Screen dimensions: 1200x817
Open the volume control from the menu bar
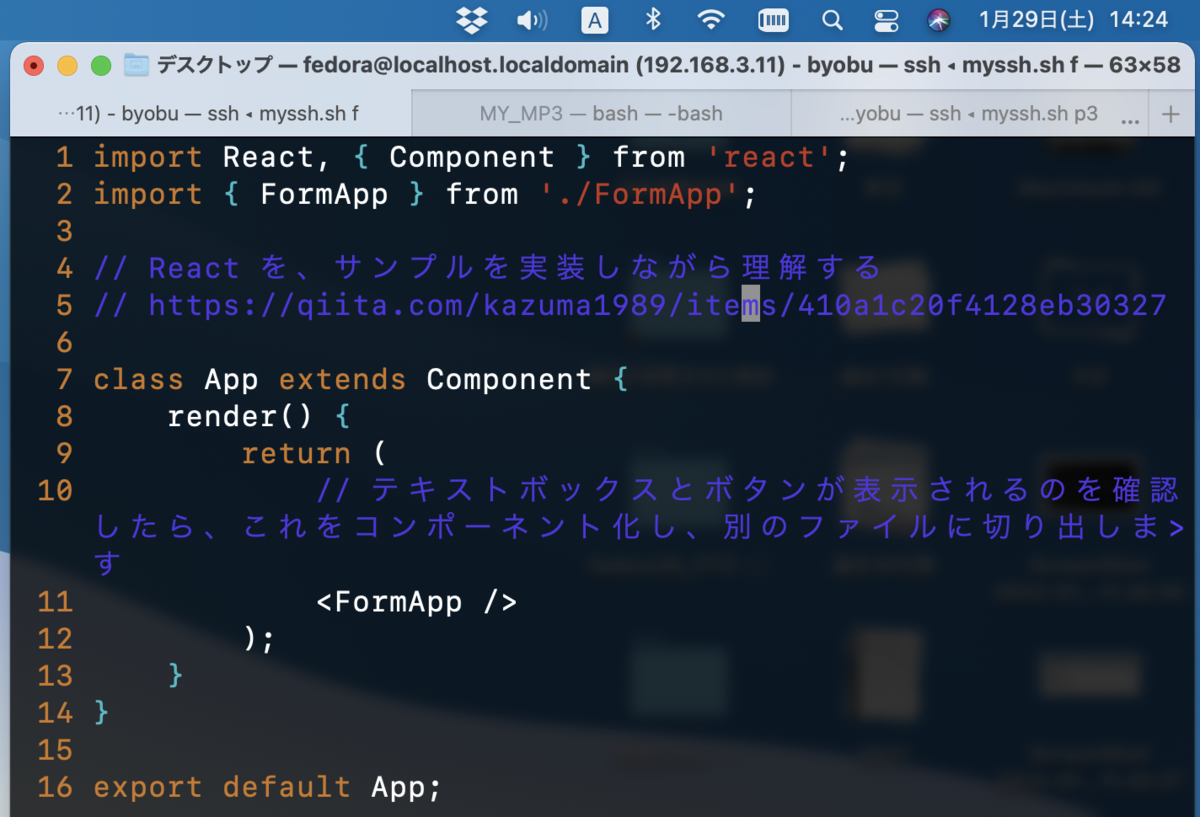[x=531, y=20]
